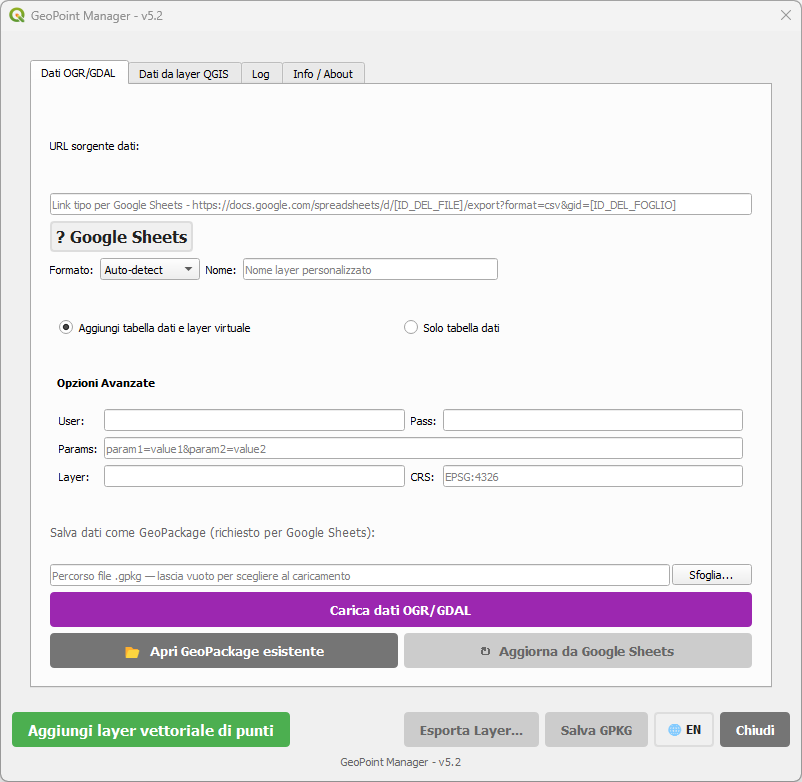
Task: Click the QGIS logo icon in title bar
Action: (17, 15)
